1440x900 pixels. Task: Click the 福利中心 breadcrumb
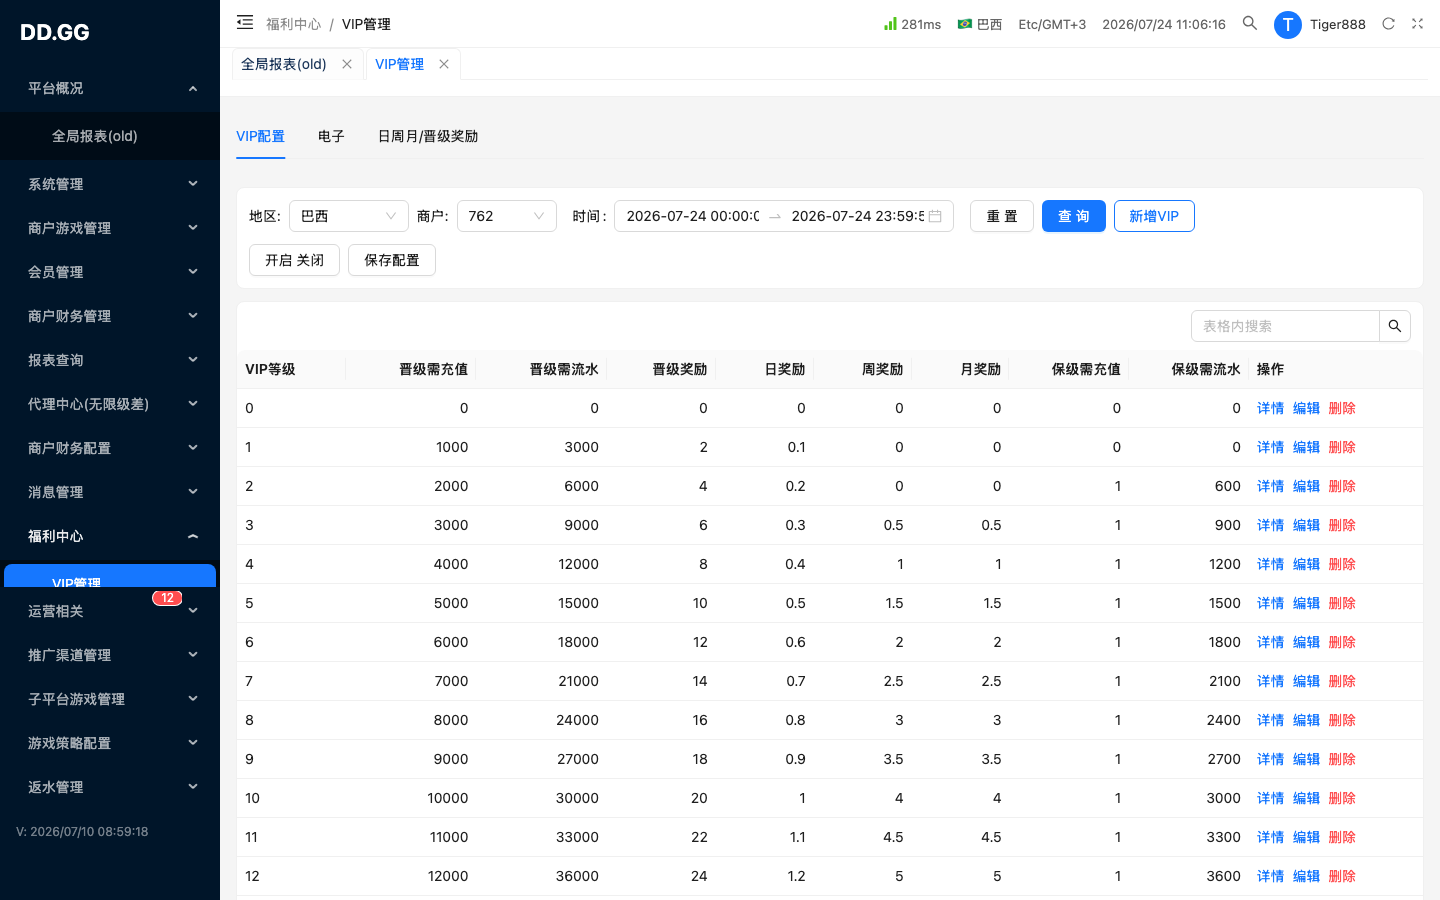click(293, 24)
